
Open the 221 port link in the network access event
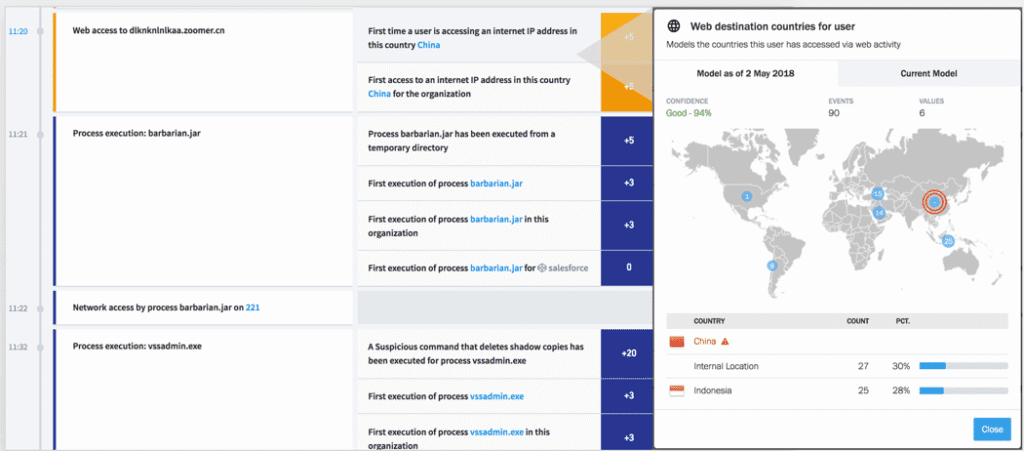coord(253,307)
